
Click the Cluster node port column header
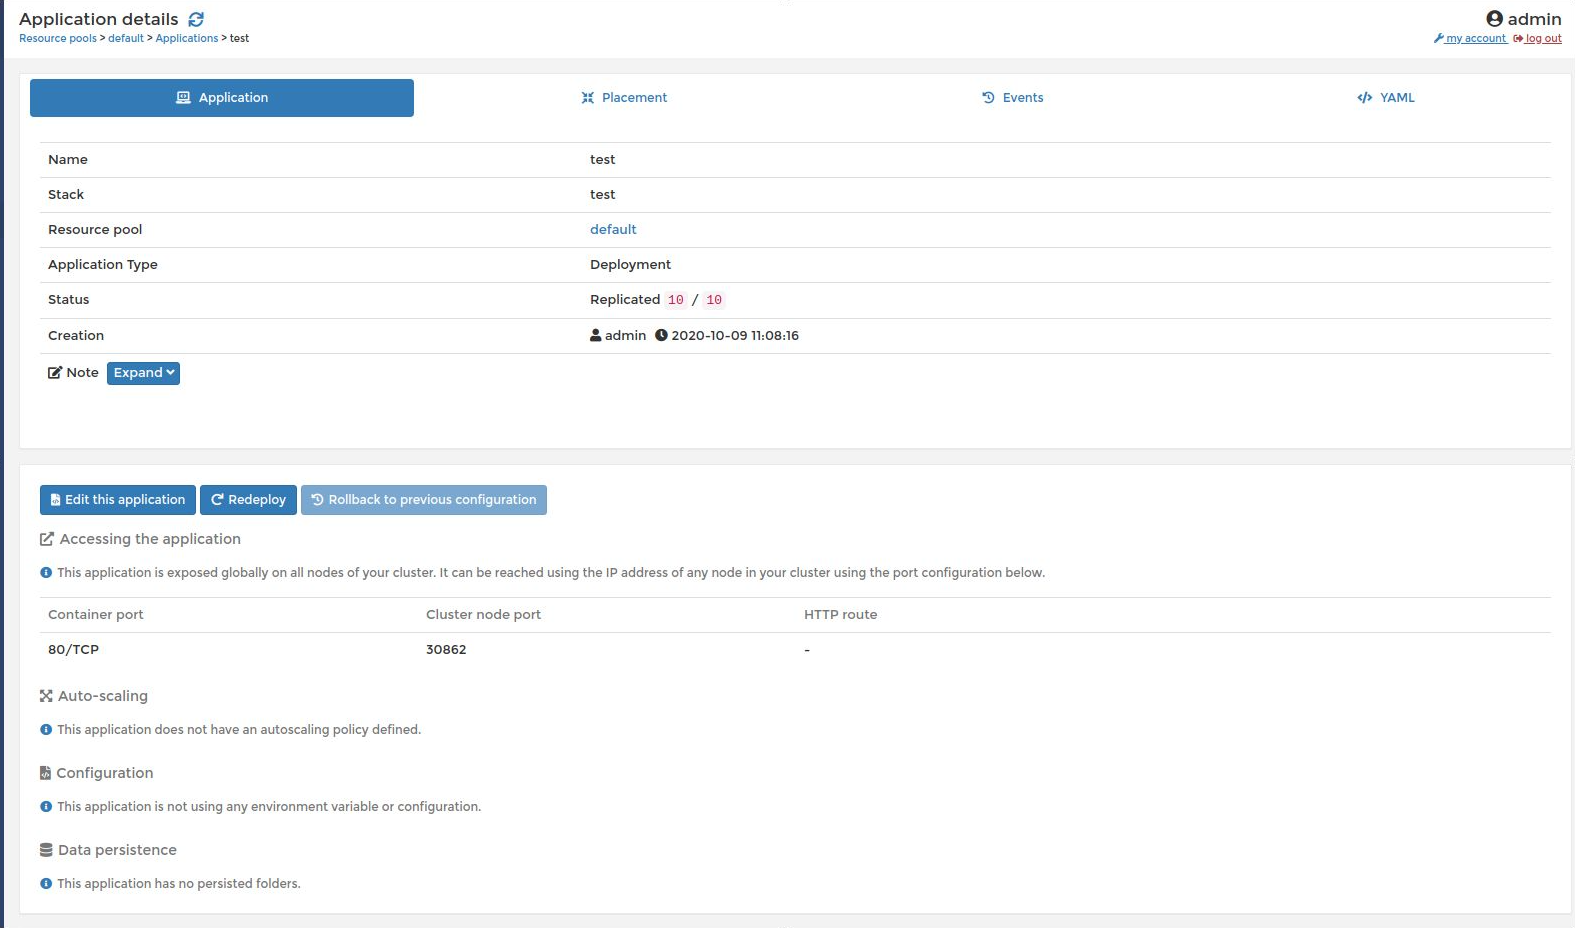click(x=483, y=615)
